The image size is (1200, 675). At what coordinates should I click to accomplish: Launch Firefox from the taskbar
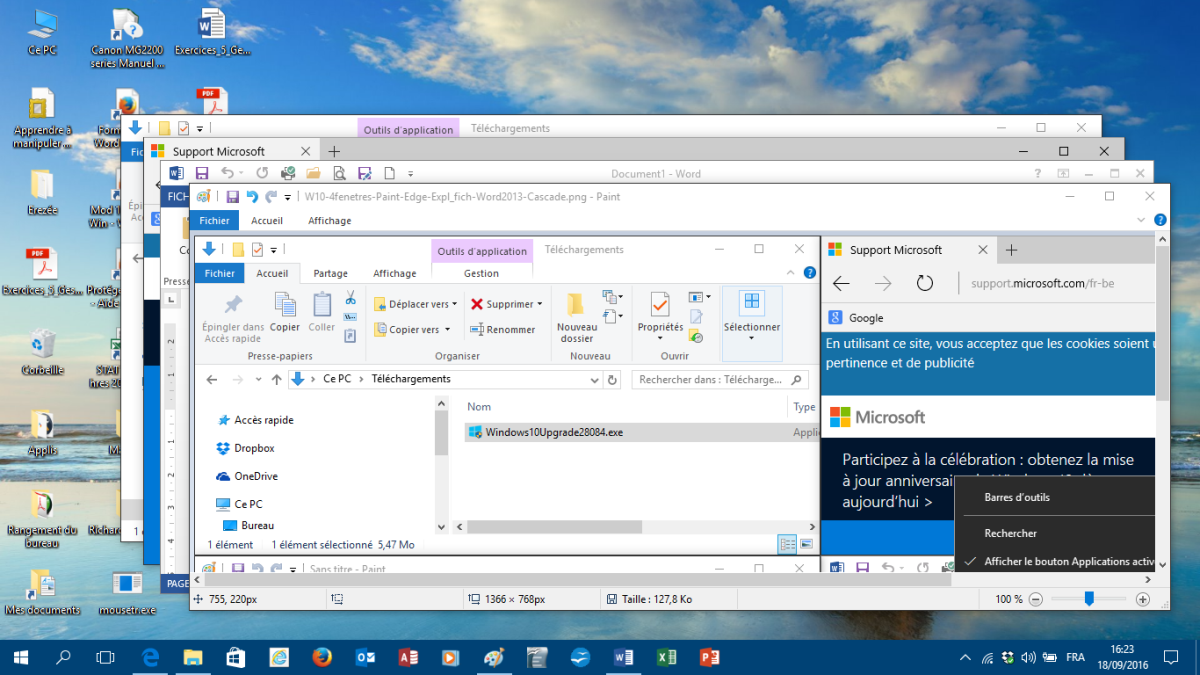point(322,657)
